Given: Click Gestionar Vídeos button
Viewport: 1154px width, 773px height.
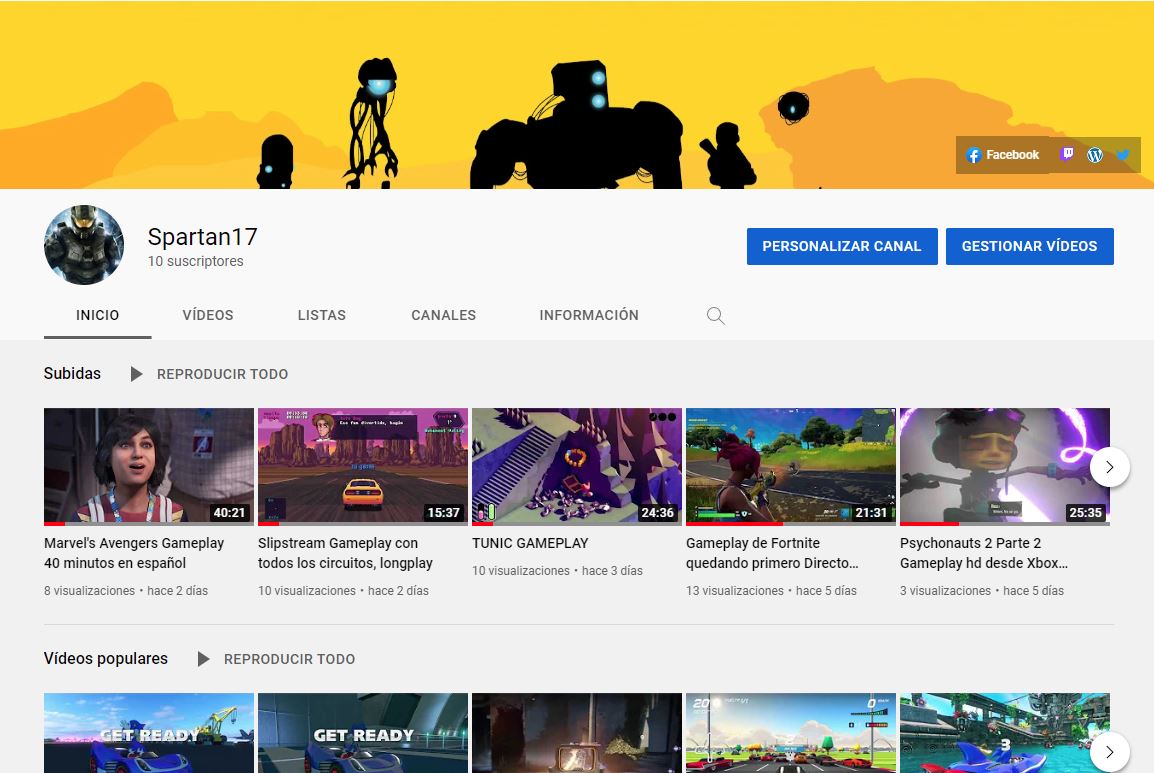Looking at the screenshot, I should coord(1029,247).
